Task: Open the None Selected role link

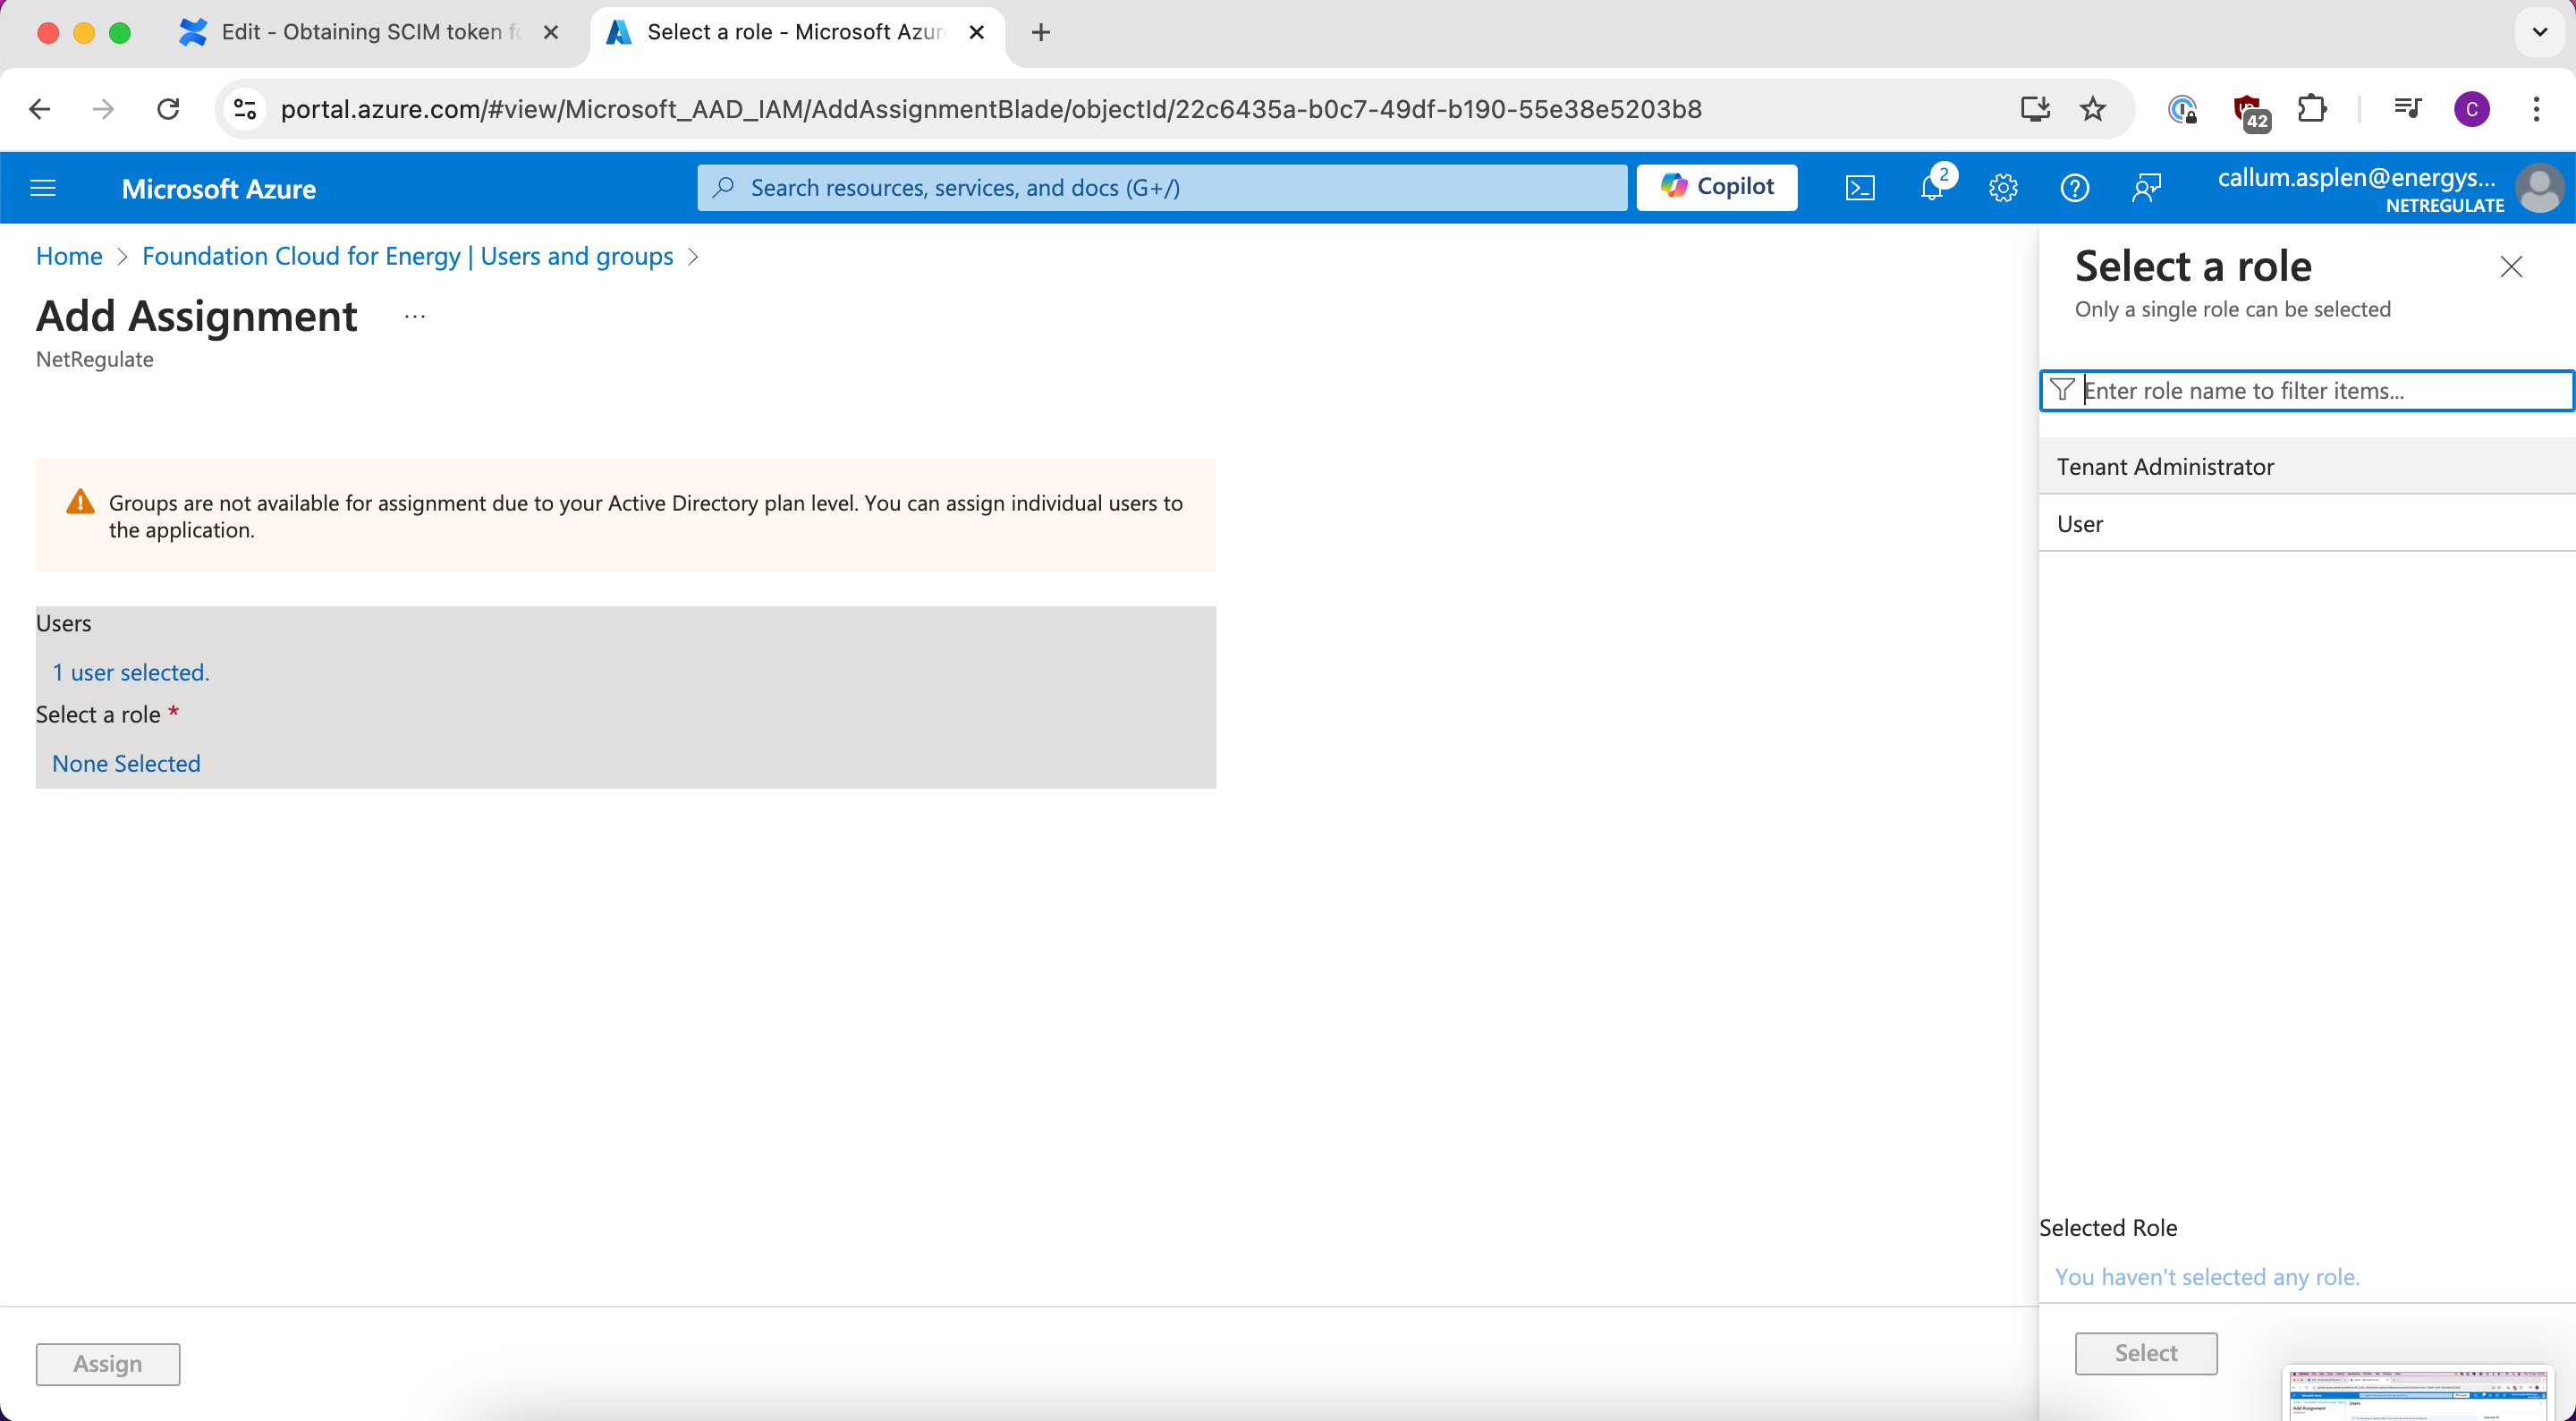Action: pos(126,763)
